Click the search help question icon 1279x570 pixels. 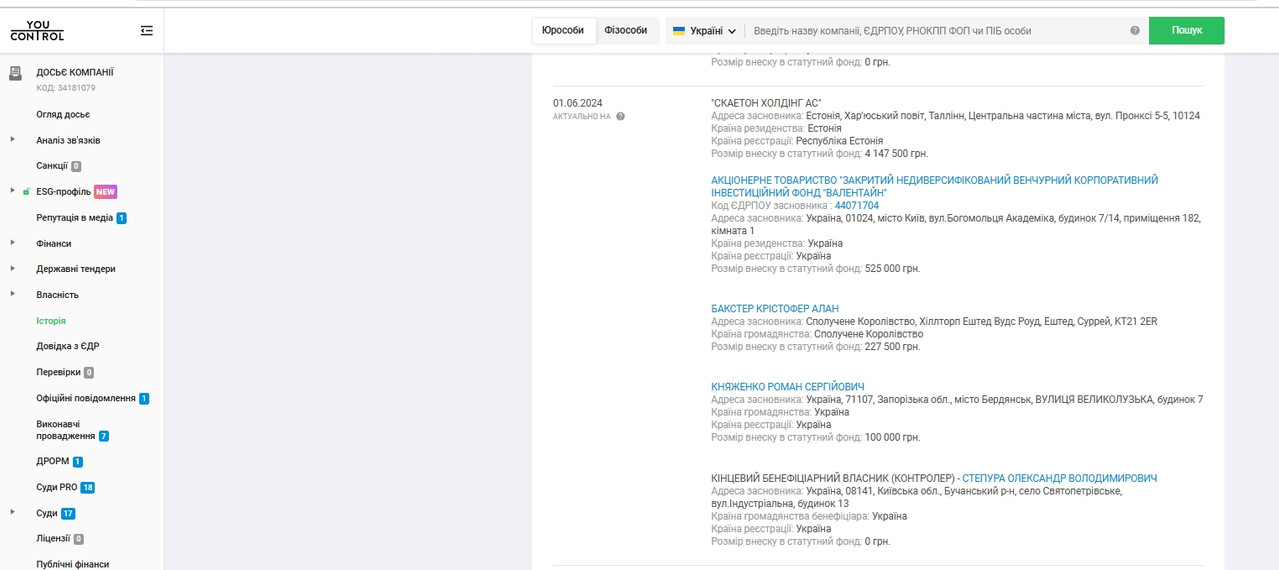1135,31
